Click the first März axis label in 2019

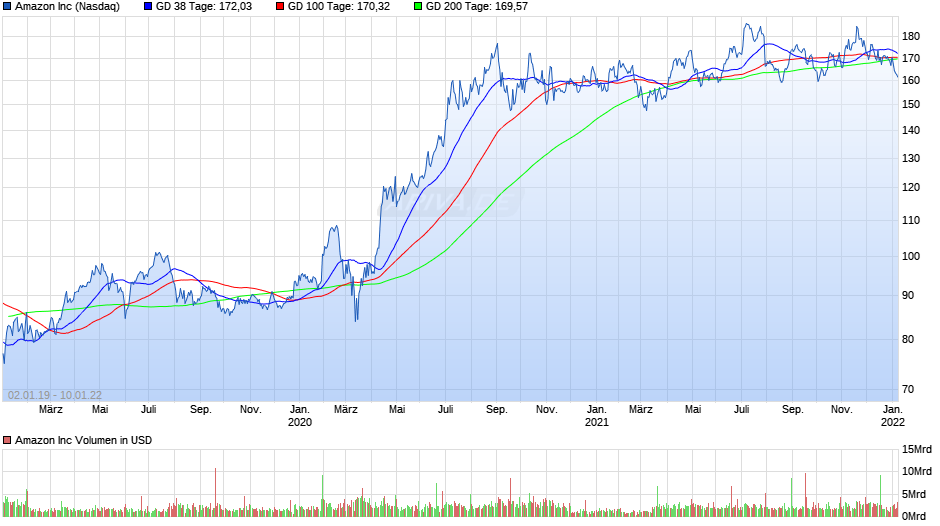[x=51, y=410]
